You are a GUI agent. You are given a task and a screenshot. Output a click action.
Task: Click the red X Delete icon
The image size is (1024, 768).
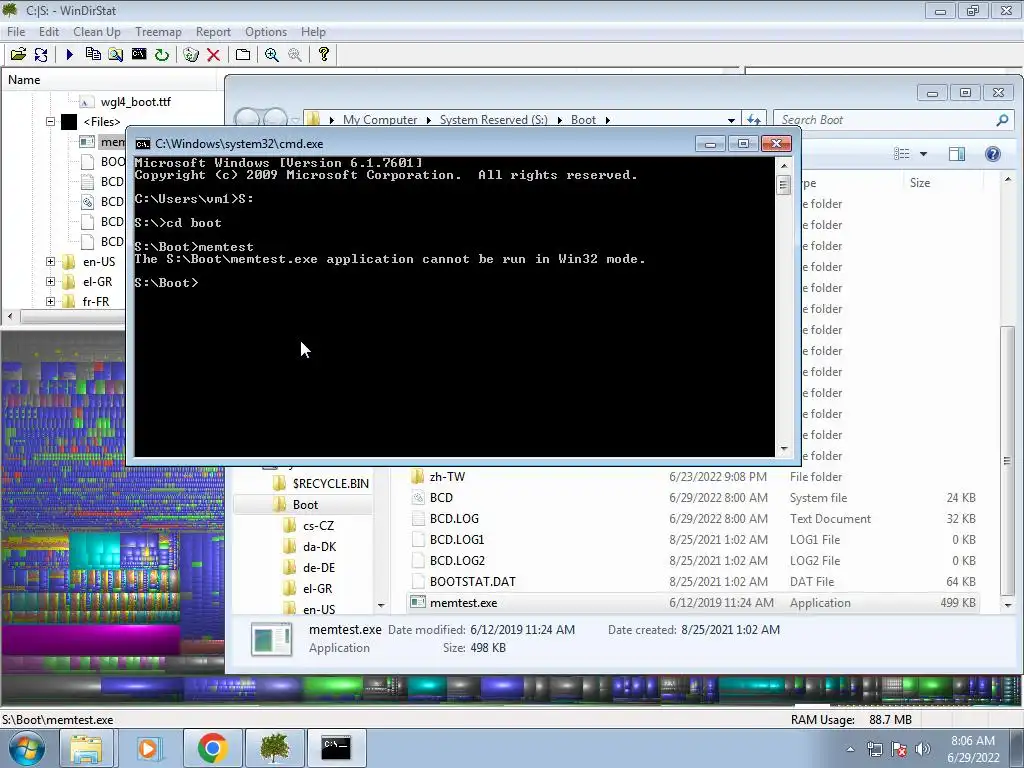tap(213, 55)
